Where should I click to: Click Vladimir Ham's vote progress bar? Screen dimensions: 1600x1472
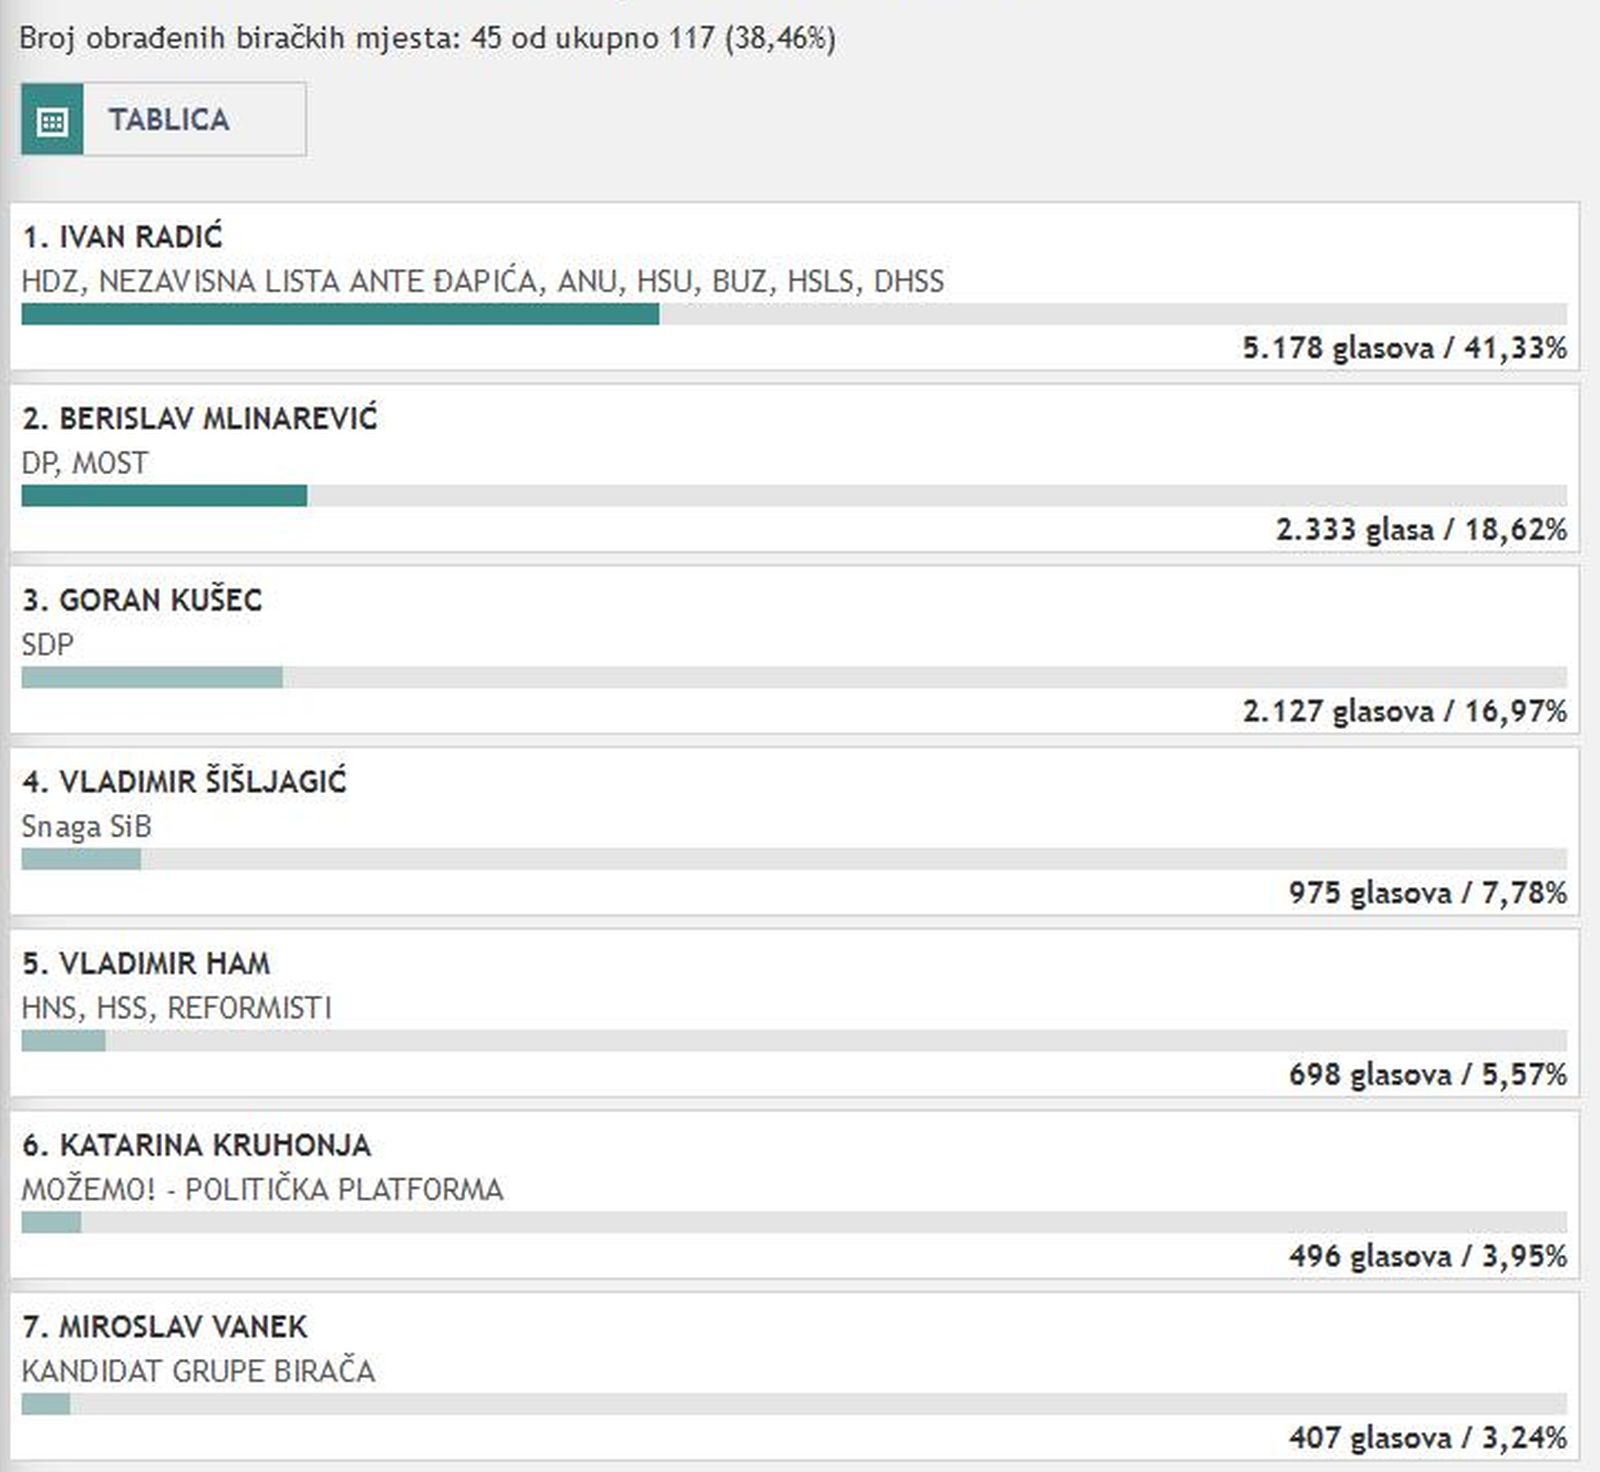(794, 1041)
